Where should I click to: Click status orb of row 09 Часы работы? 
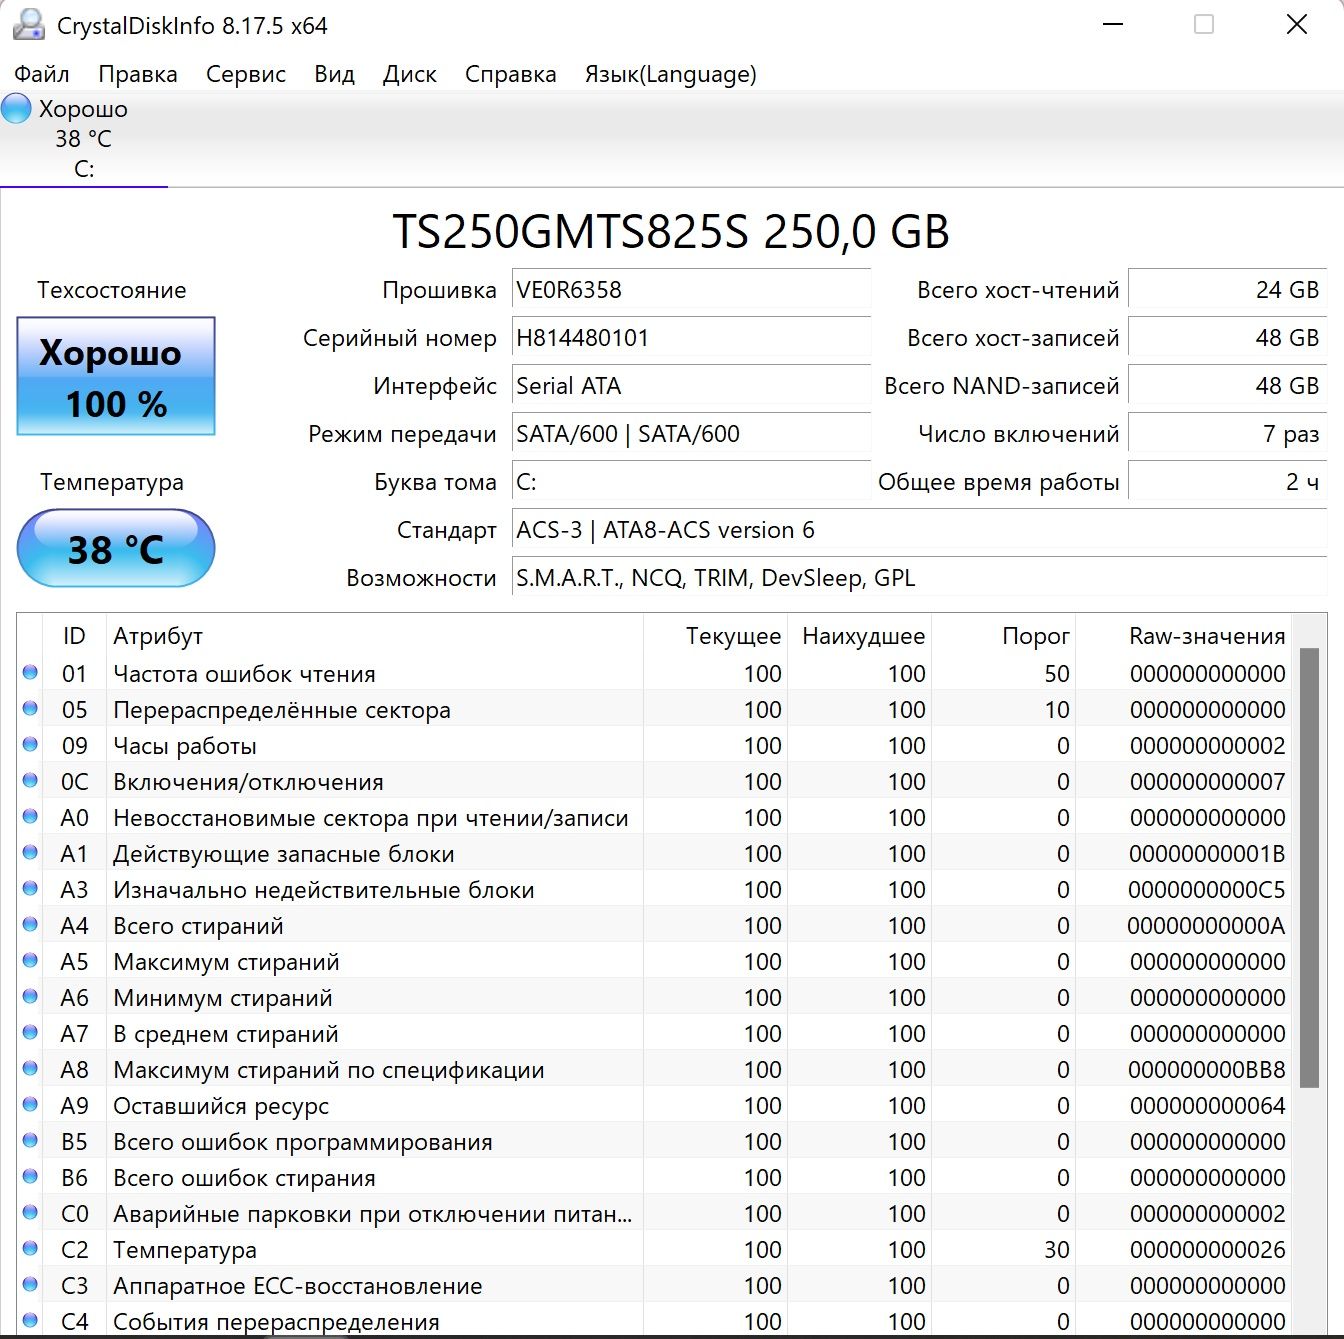pos(30,744)
